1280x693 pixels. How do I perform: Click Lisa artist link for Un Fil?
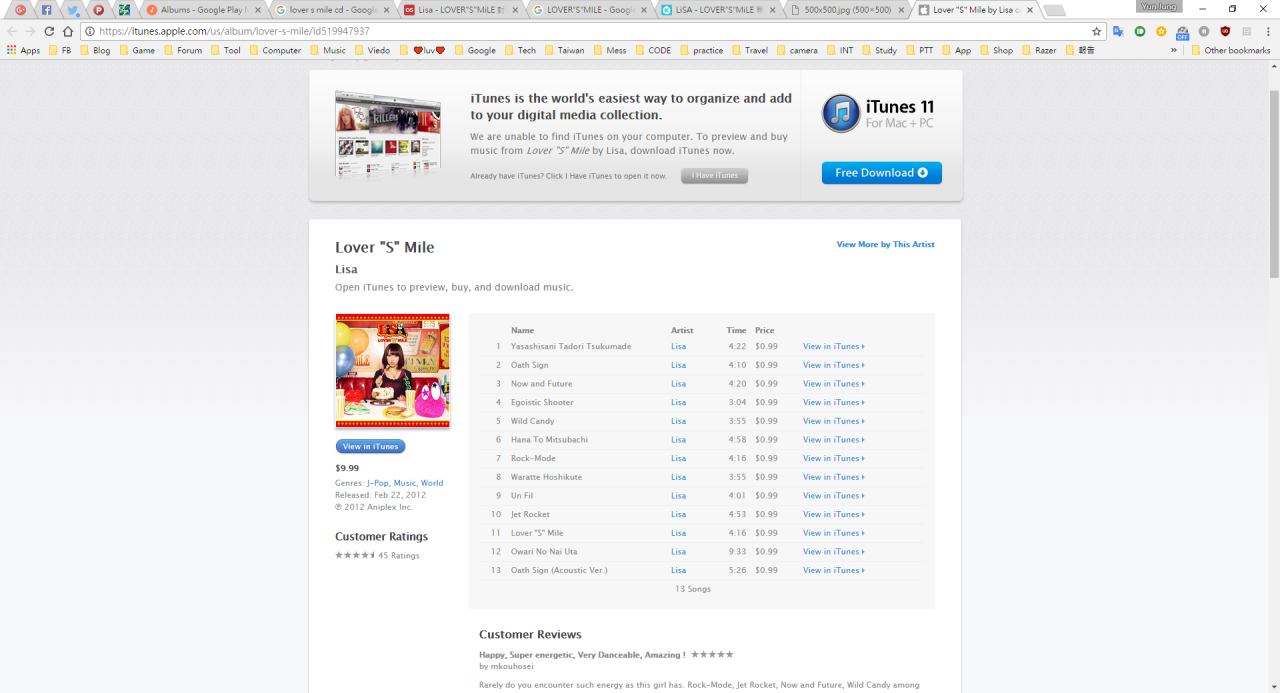point(678,495)
